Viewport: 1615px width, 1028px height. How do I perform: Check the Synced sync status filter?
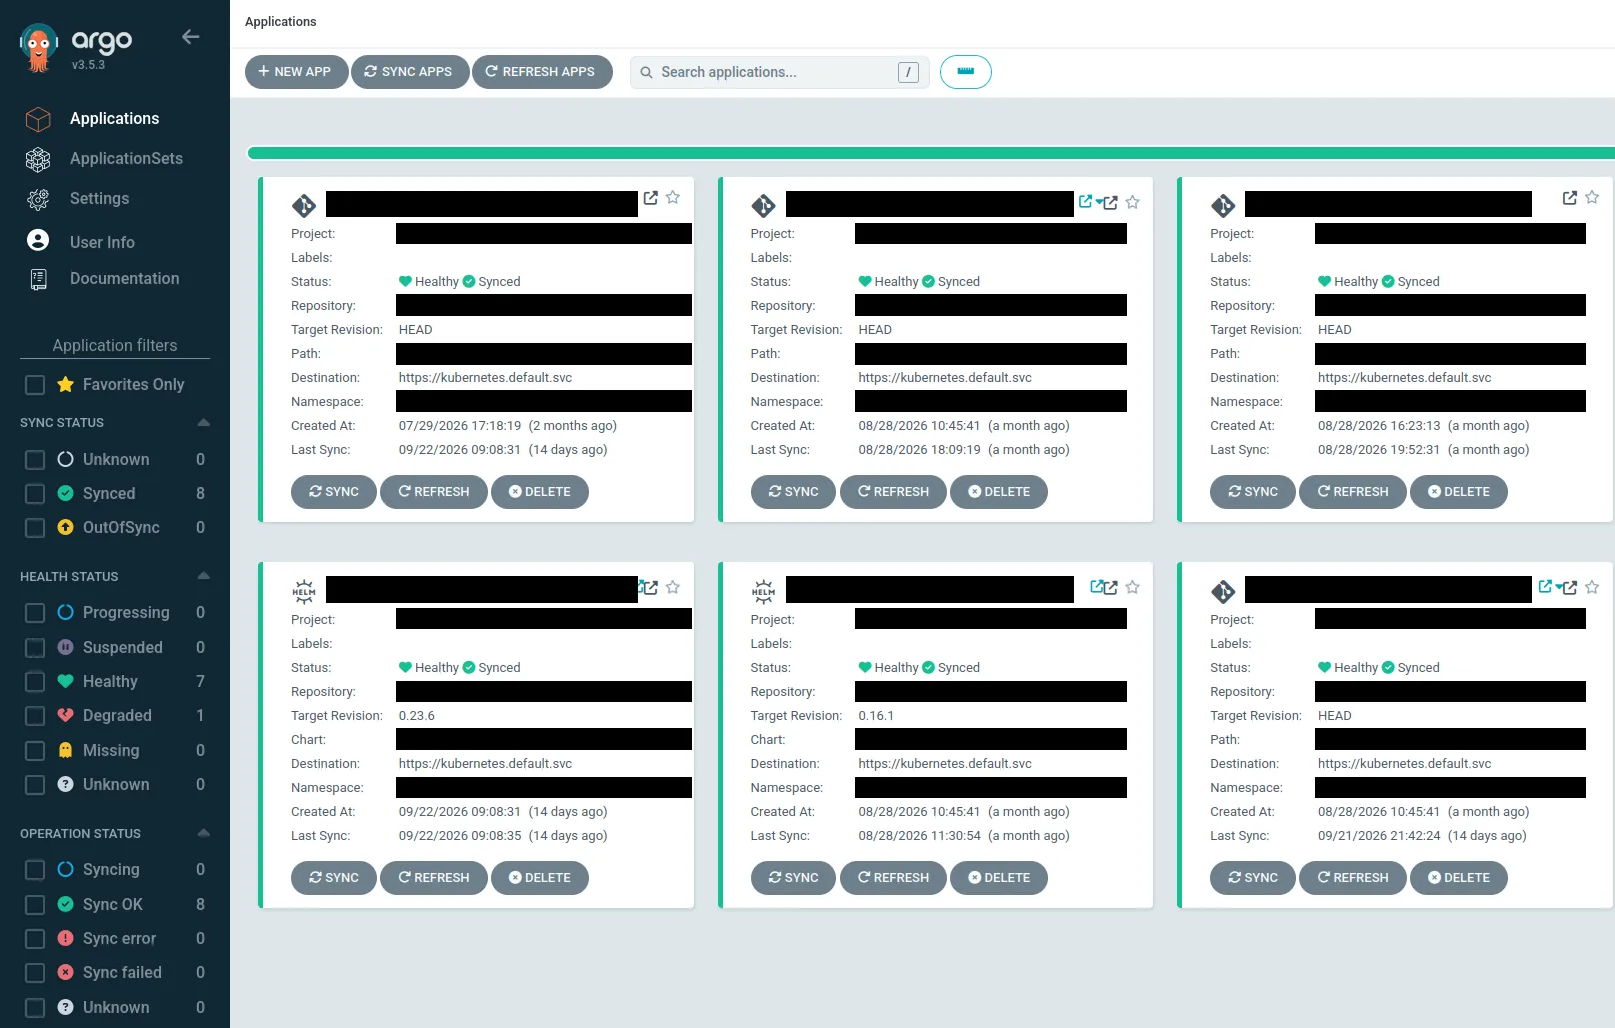(x=35, y=494)
